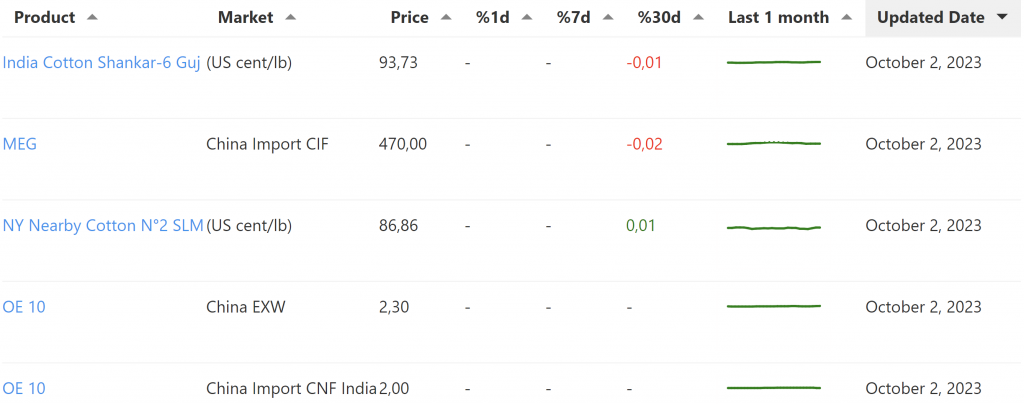Sort table by %7d arrow icon
The image size is (1024, 404).
coord(606,17)
